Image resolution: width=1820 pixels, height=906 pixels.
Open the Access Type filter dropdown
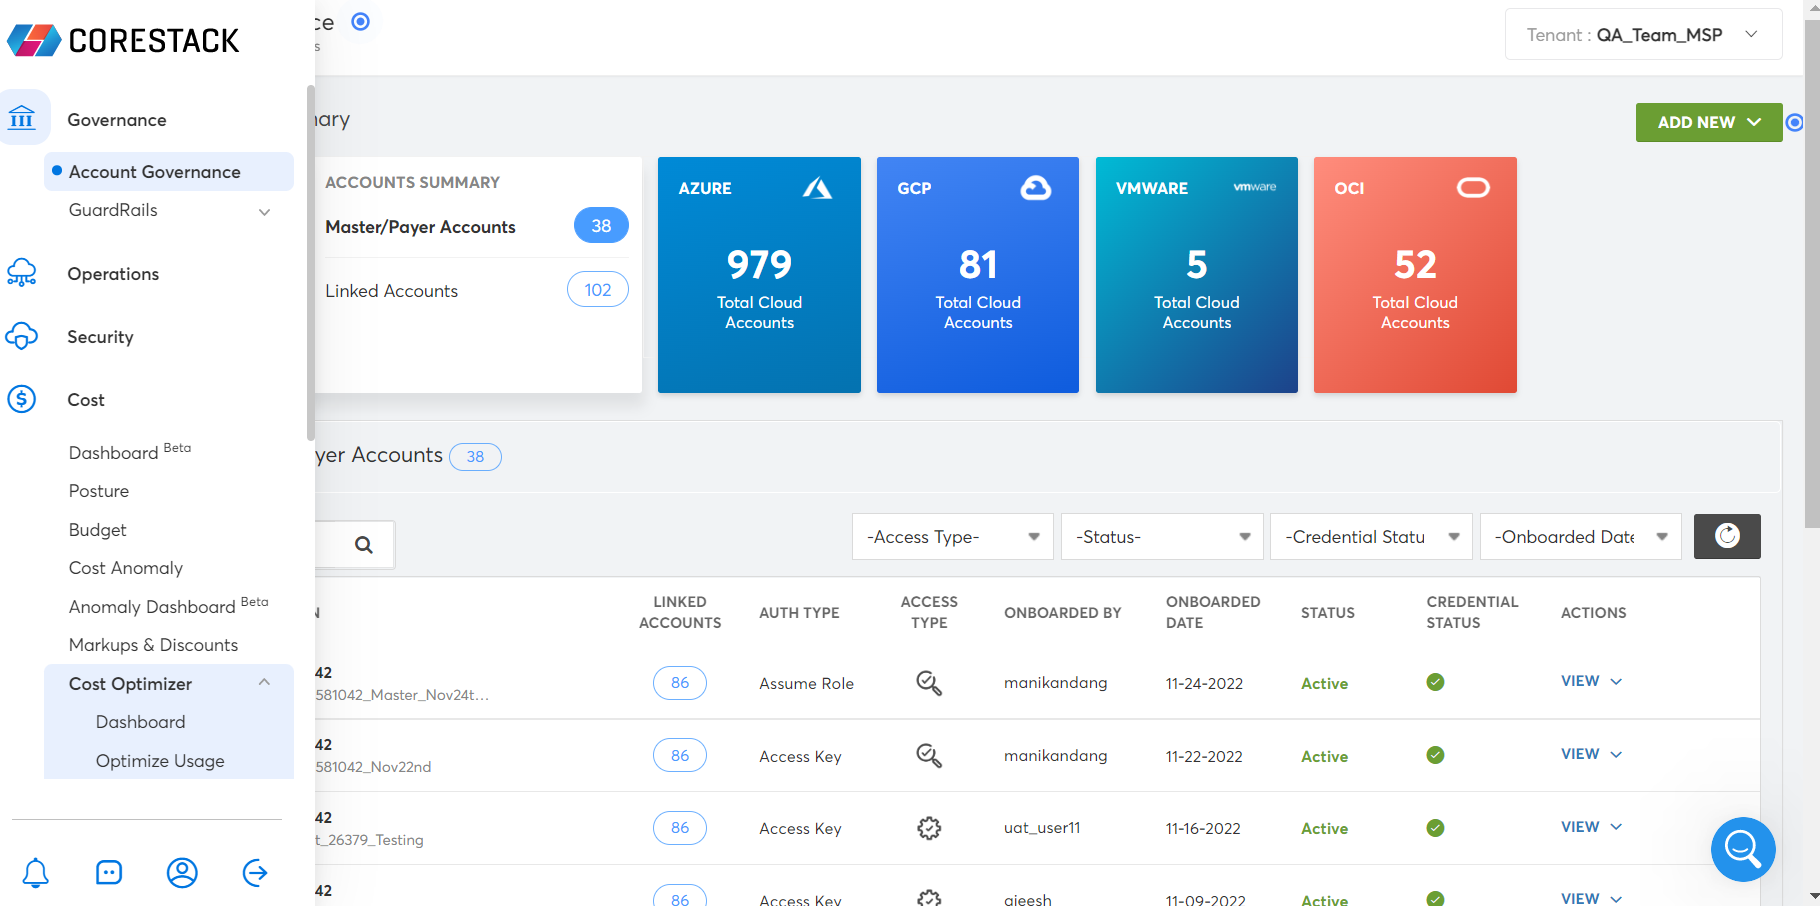952,536
